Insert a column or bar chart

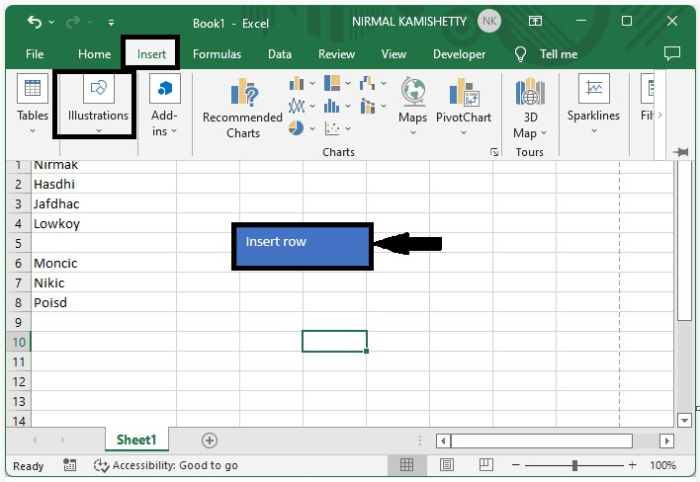(301, 83)
